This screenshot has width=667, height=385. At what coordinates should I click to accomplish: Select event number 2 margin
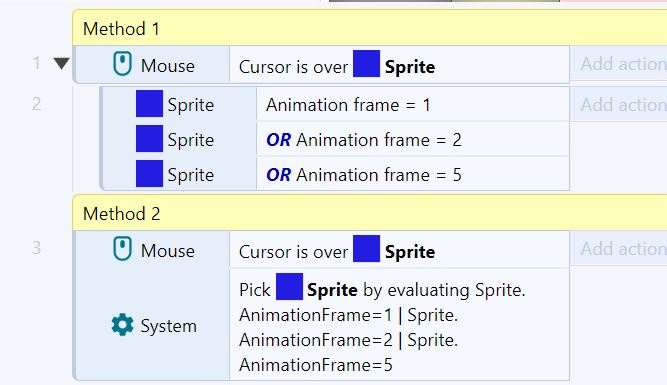coord(37,104)
